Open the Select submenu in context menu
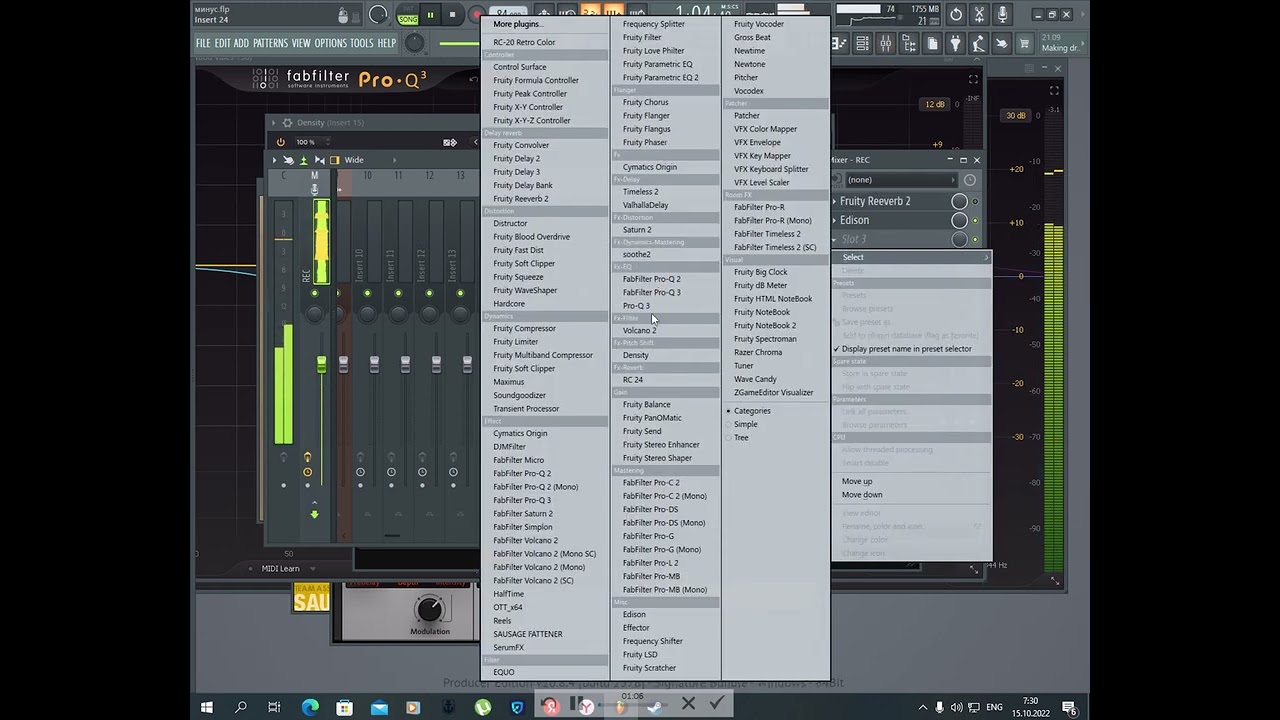1280x720 pixels. pos(911,257)
